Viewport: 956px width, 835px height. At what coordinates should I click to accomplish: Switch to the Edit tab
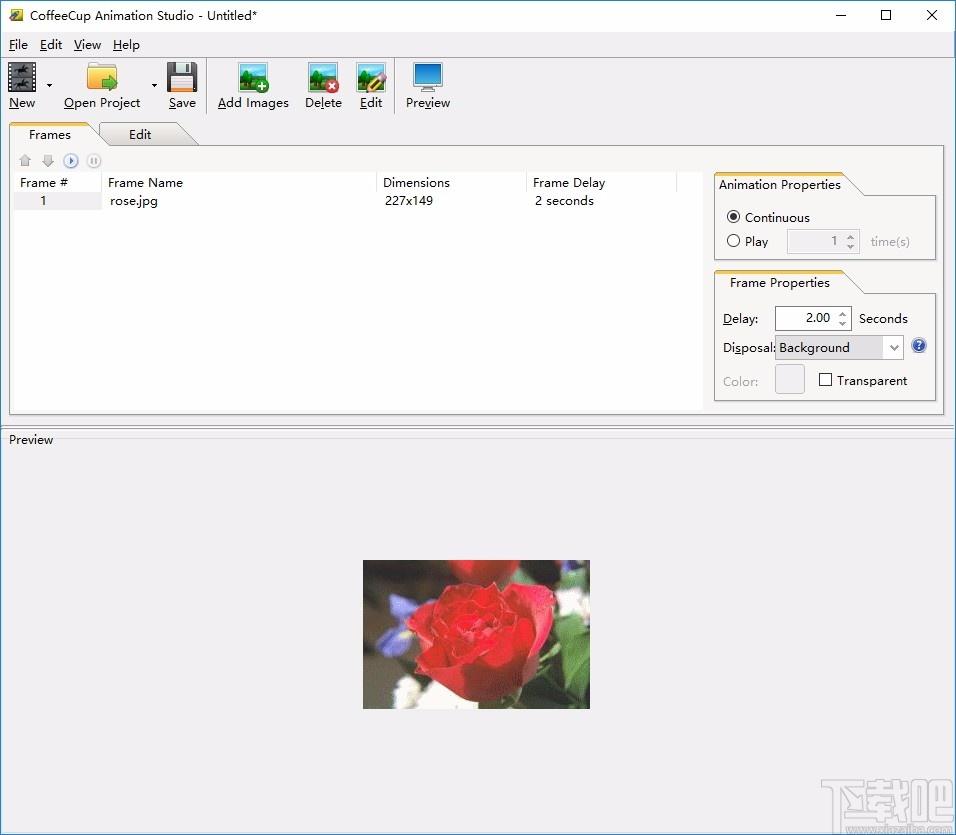[140, 135]
